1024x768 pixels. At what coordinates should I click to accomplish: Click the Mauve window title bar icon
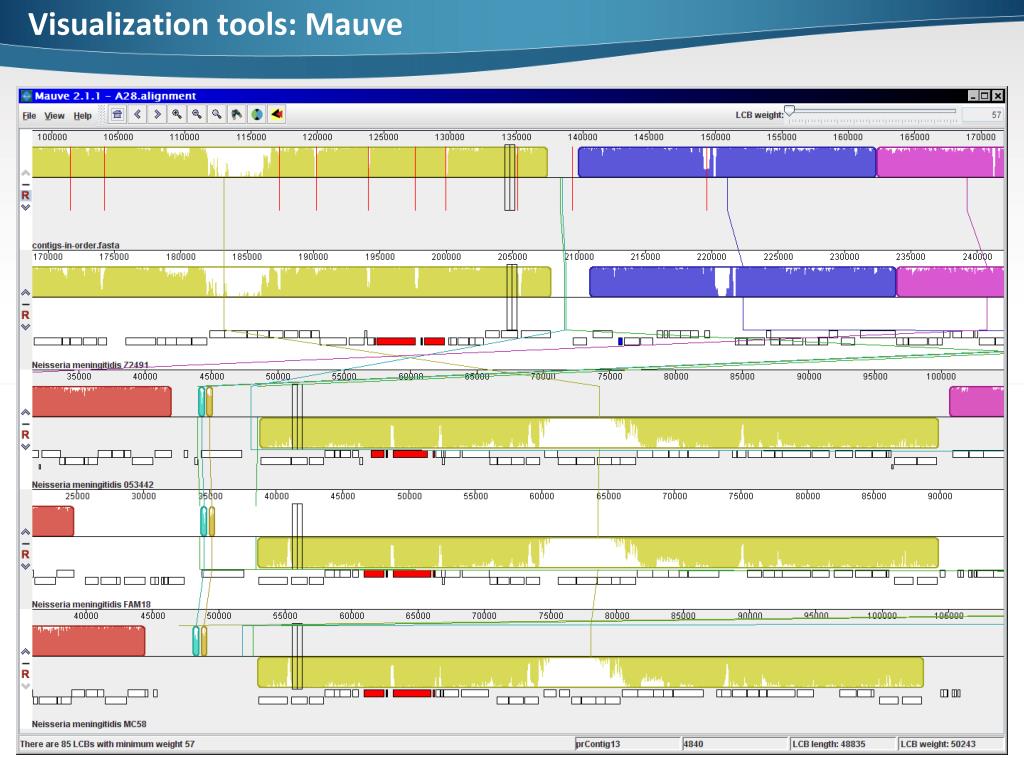point(27,96)
